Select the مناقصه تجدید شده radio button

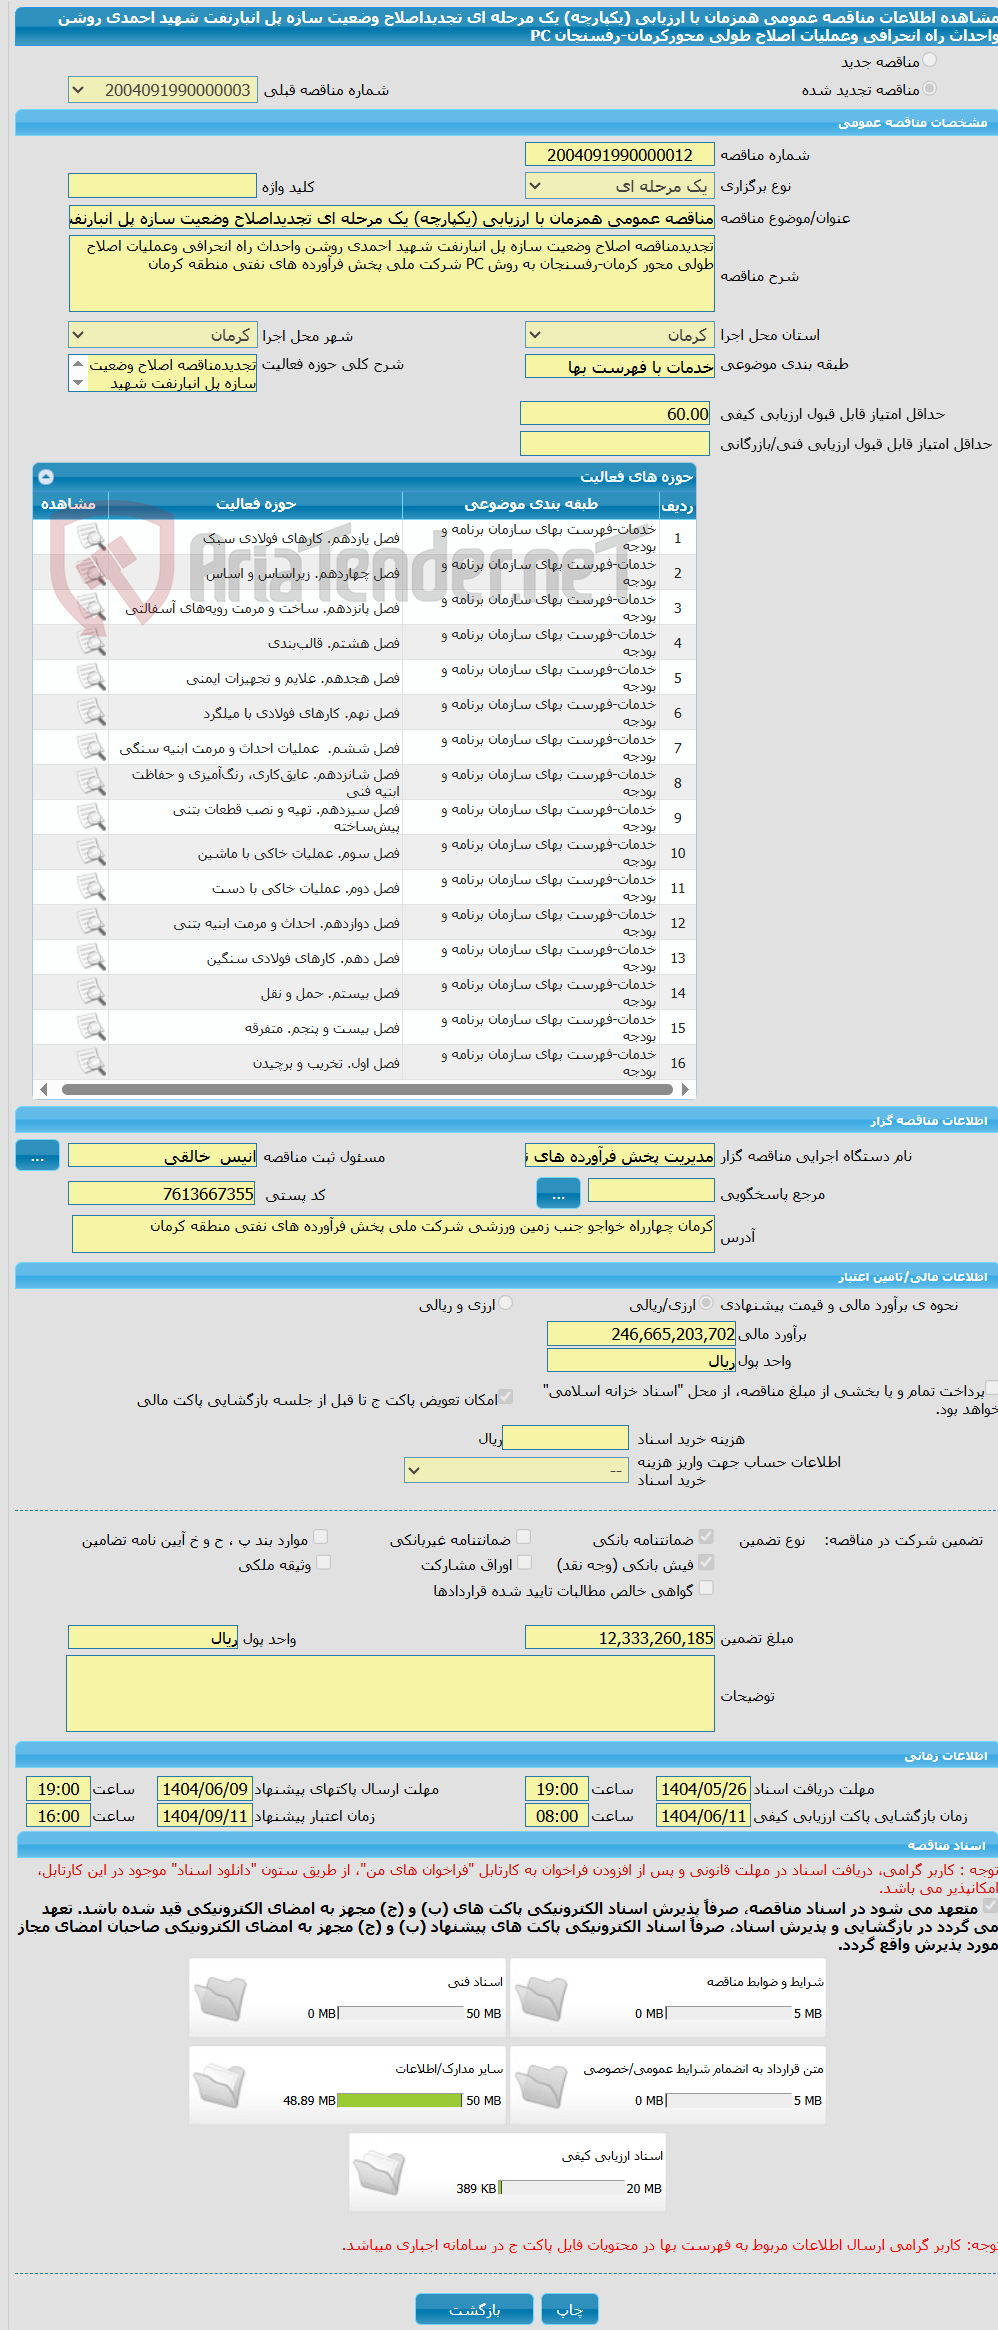[929, 88]
